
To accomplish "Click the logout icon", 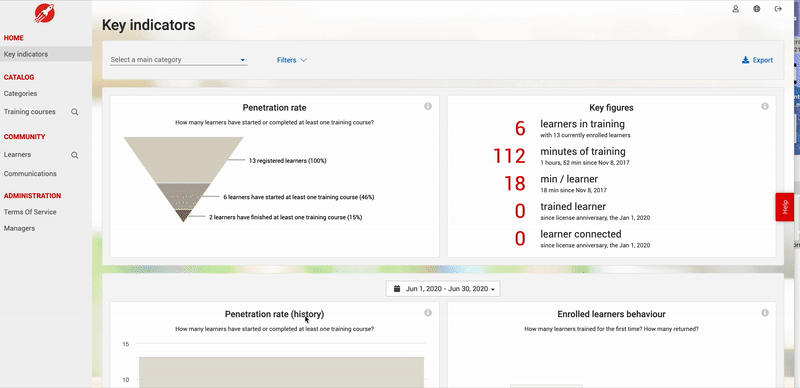I will (778, 9).
